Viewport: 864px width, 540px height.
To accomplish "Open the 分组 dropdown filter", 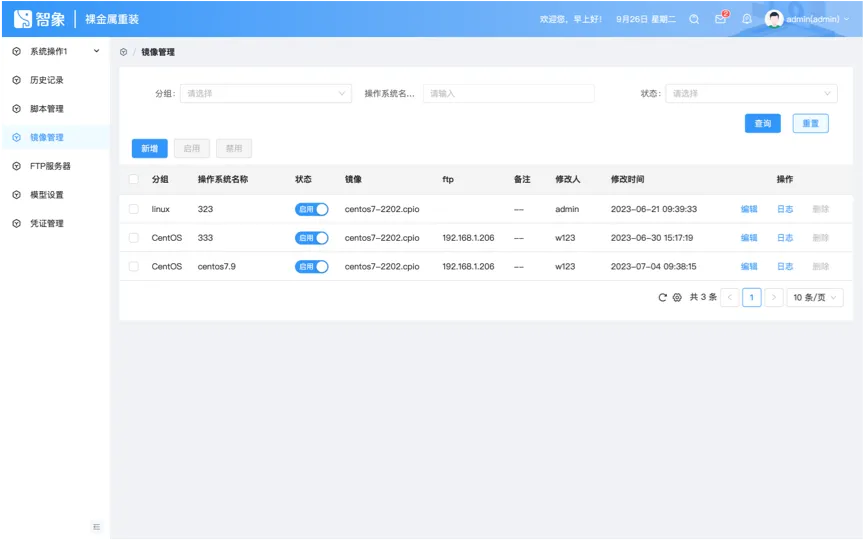I will click(x=265, y=94).
